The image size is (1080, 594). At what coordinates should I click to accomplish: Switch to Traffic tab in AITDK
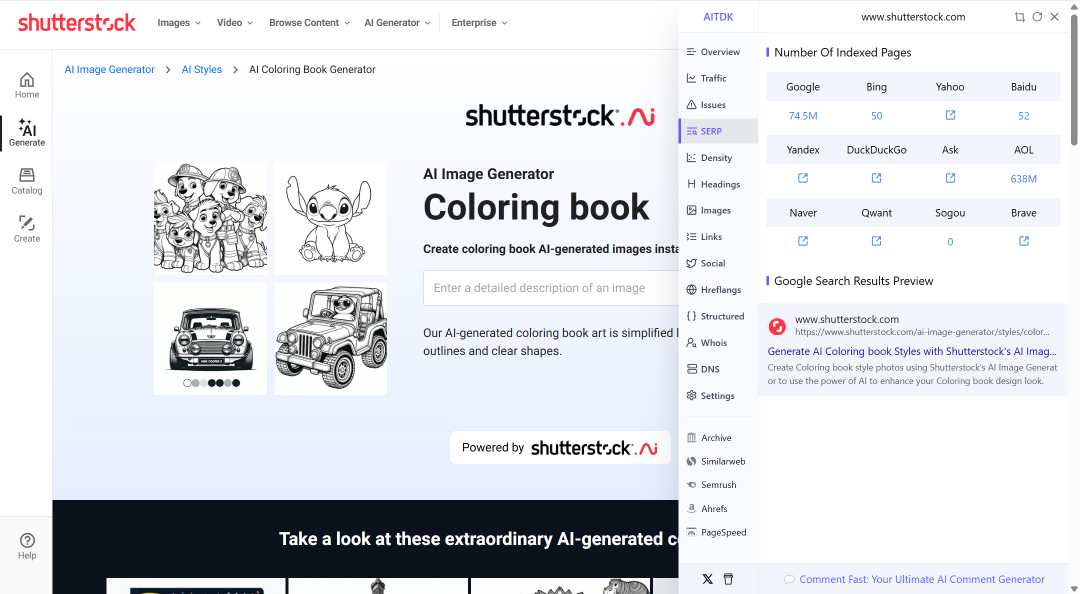718,78
